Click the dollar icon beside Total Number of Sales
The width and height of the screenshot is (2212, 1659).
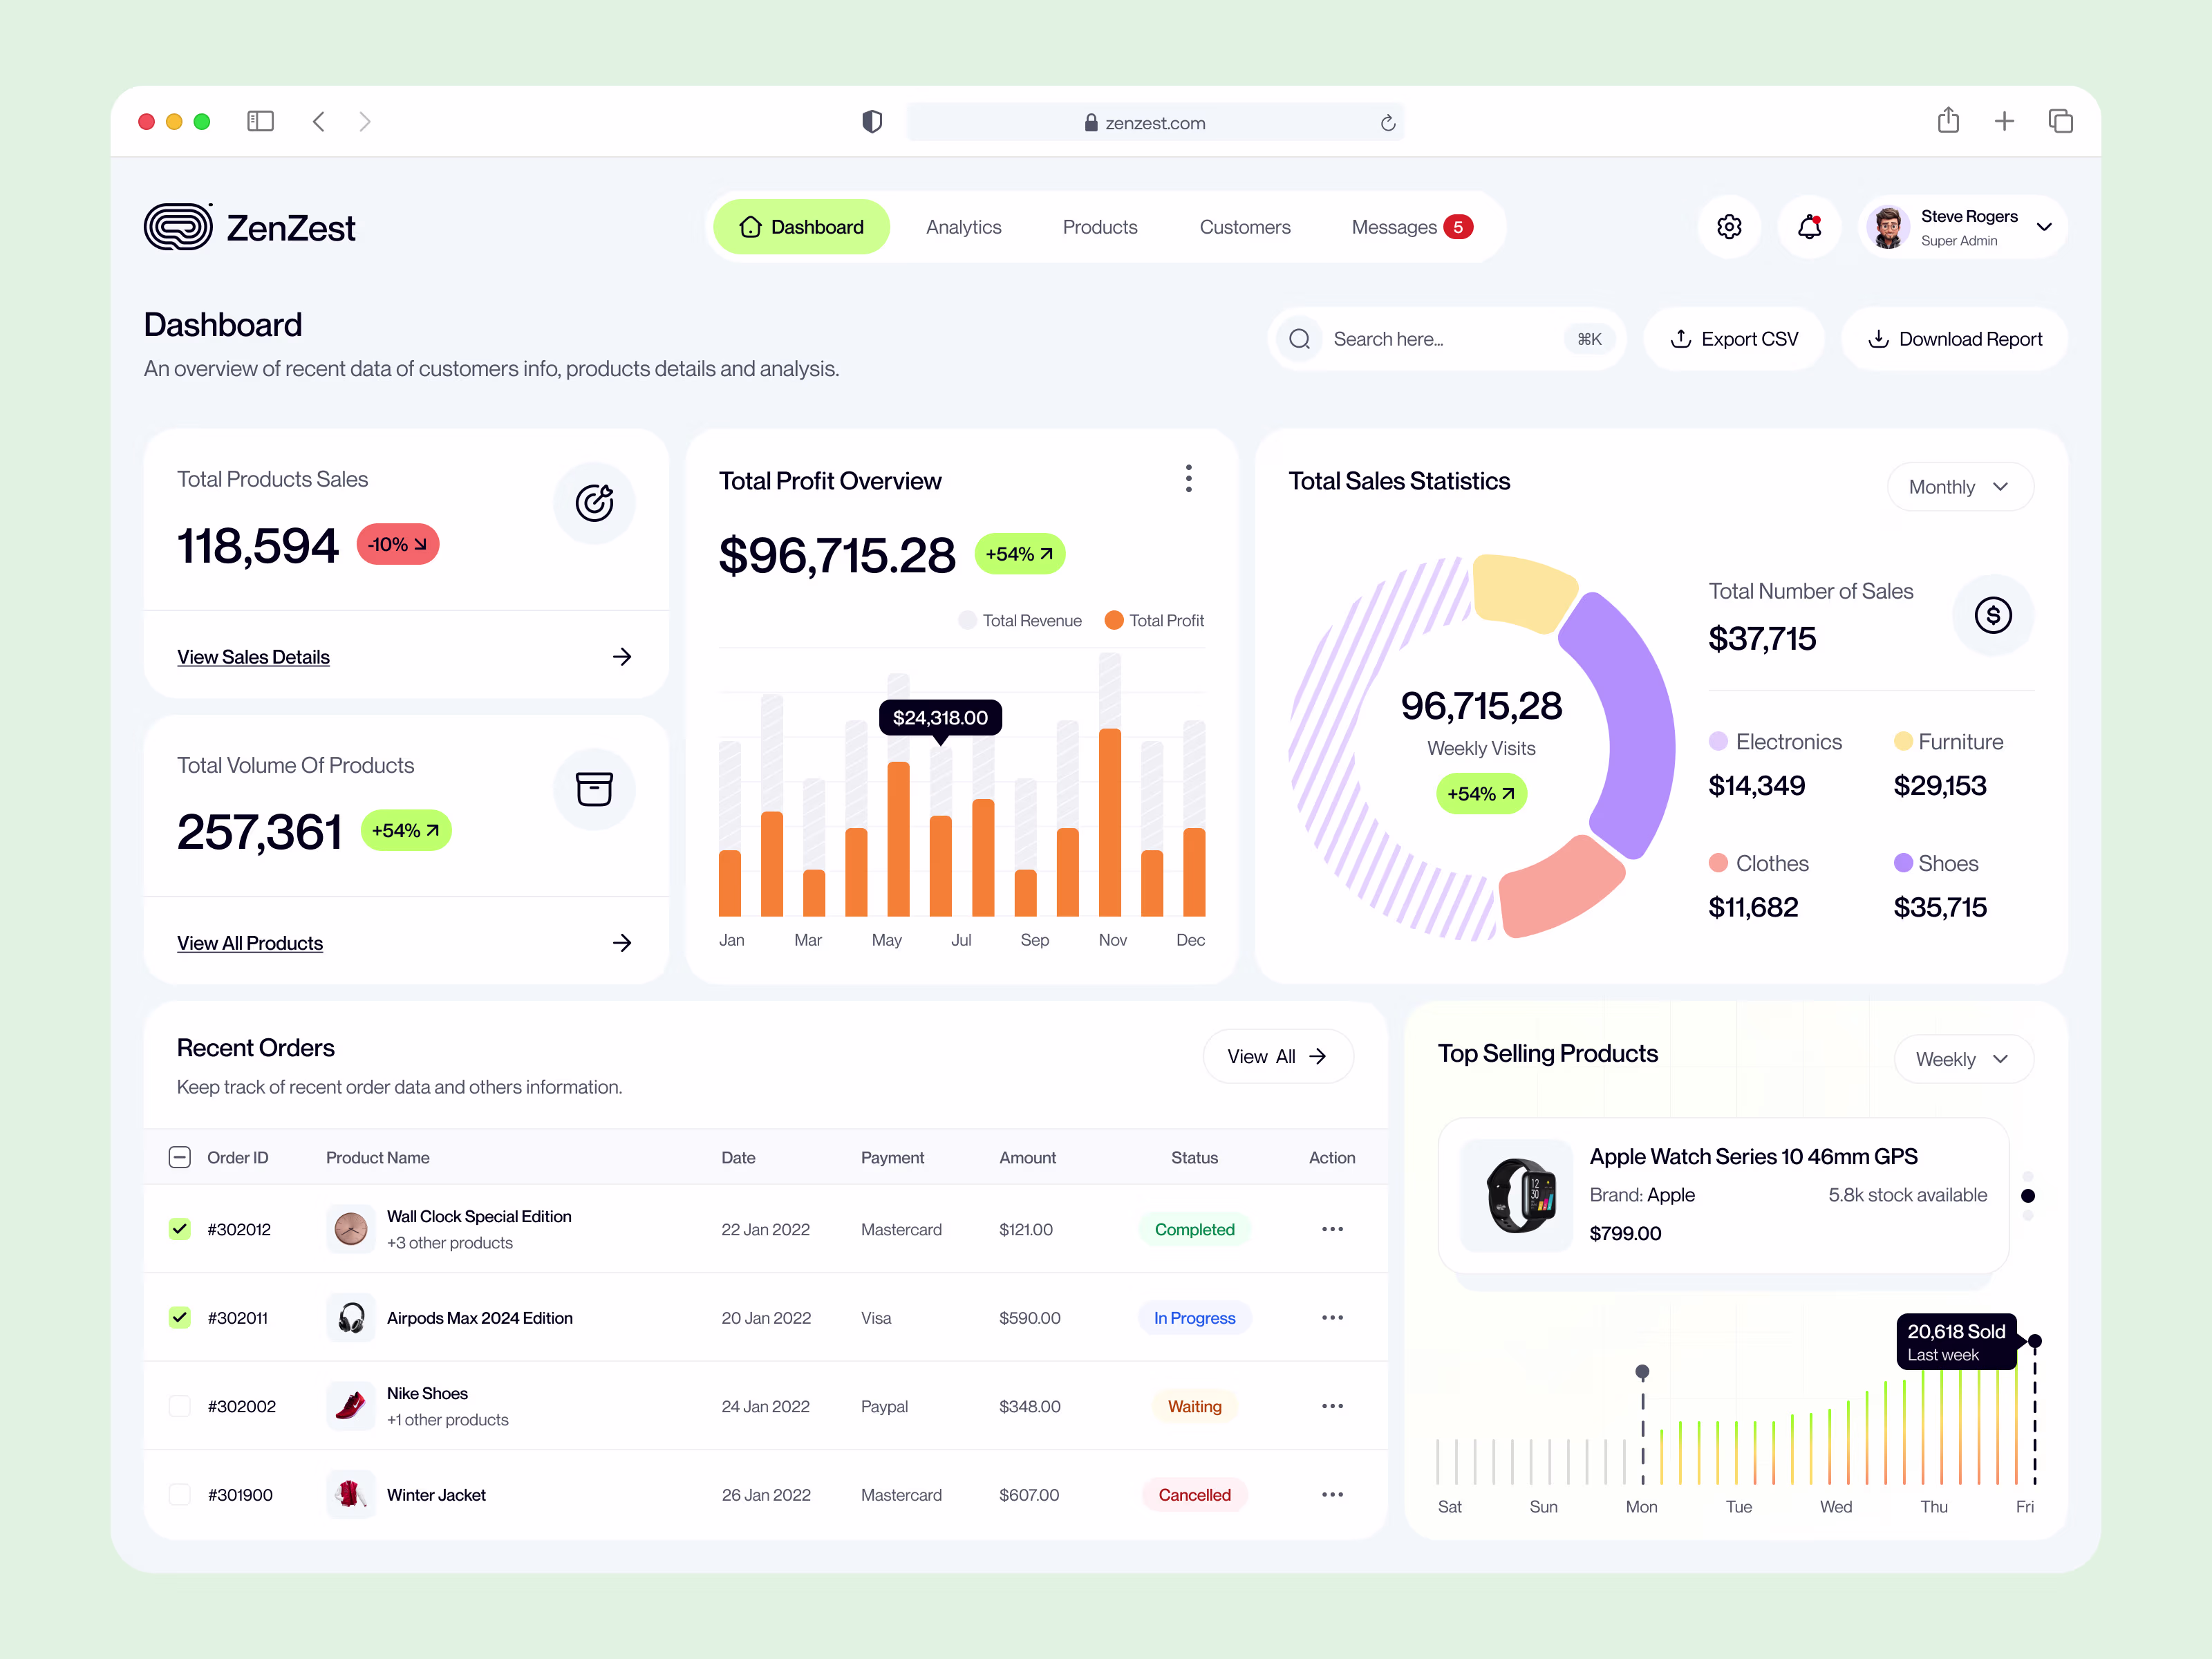[1994, 615]
